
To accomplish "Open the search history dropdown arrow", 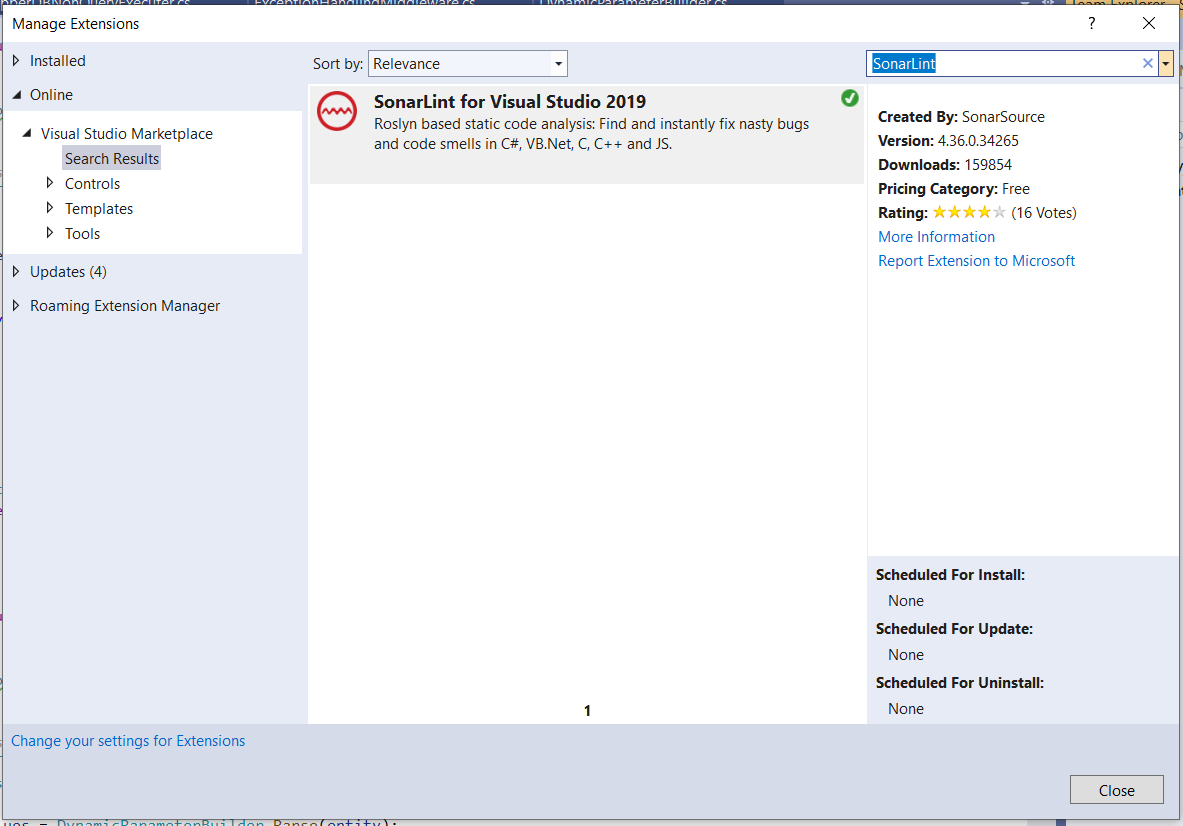I will point(1166,63).
